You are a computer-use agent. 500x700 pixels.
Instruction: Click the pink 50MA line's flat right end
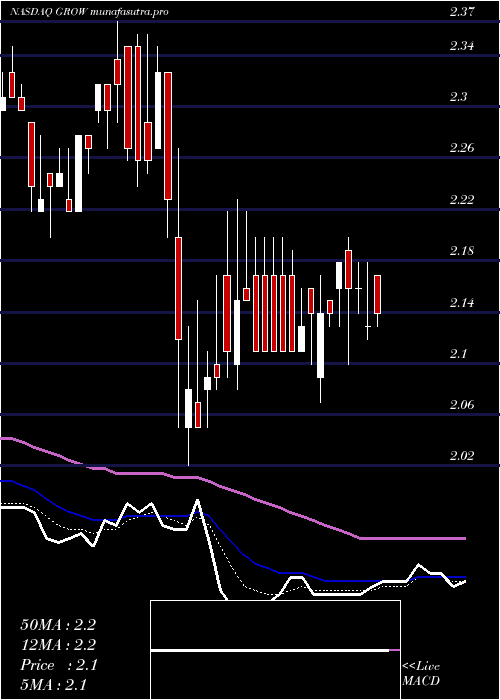(x=413, y=539)
